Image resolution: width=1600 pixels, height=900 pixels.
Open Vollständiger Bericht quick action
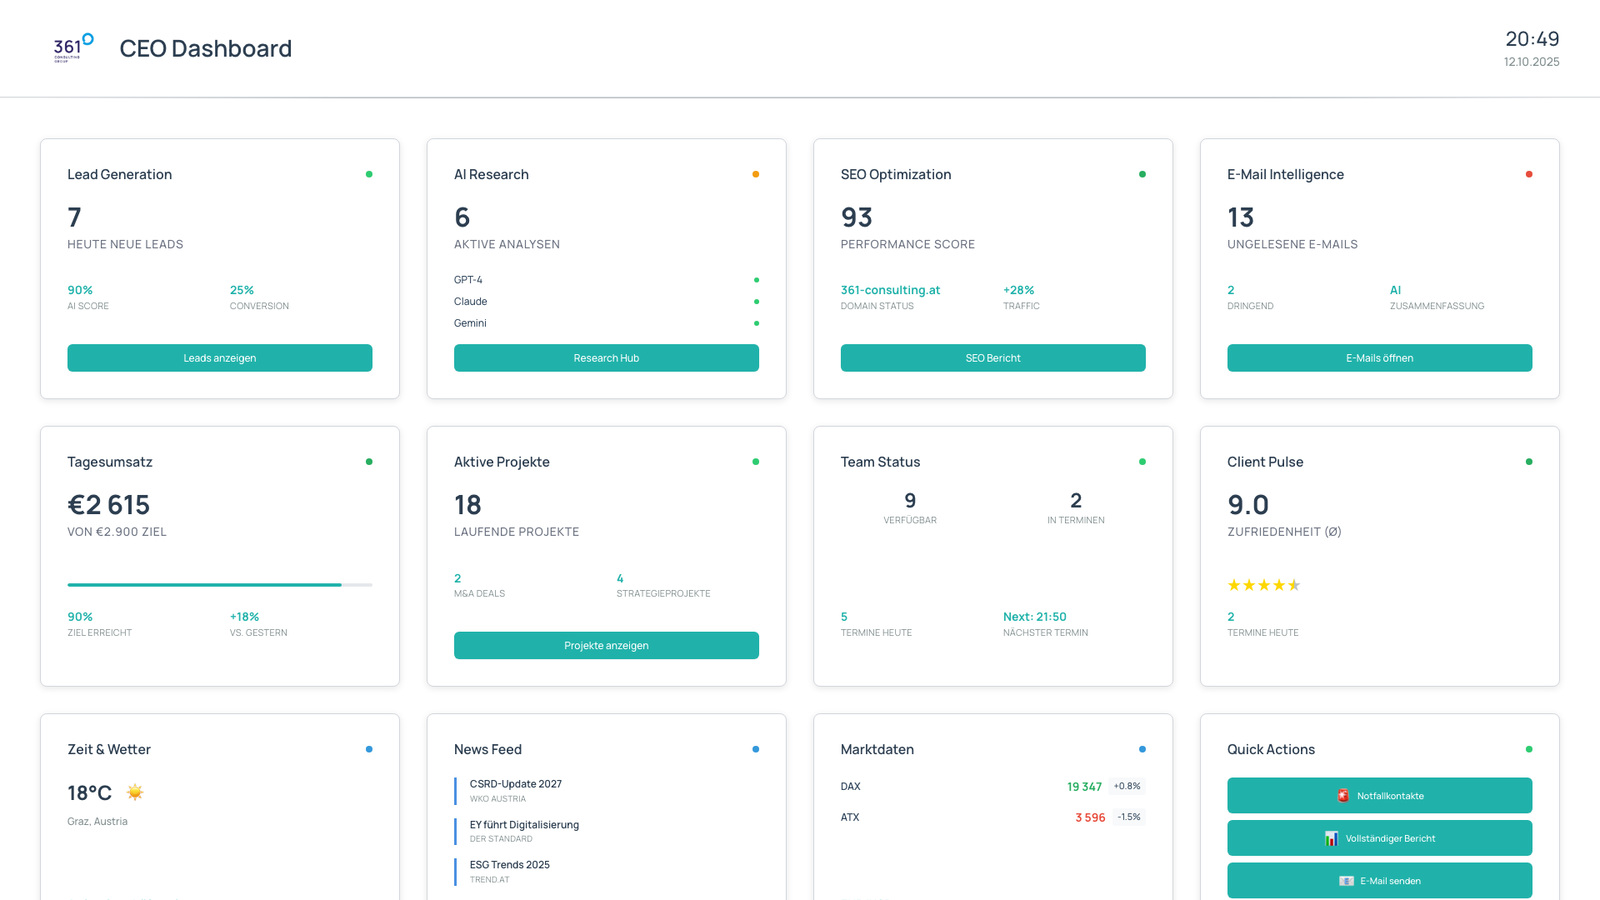pyautogui.click(x=1380, y=838)
